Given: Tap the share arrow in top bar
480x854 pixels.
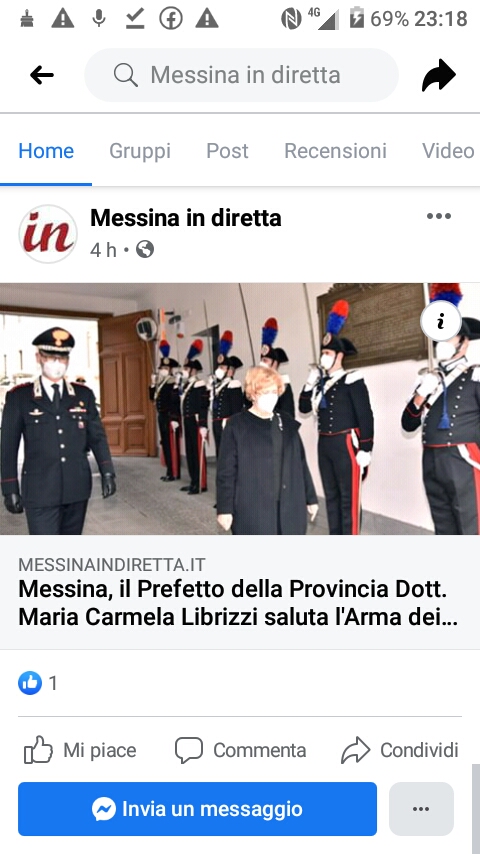Looking at the screenshot, I should 439,75.
